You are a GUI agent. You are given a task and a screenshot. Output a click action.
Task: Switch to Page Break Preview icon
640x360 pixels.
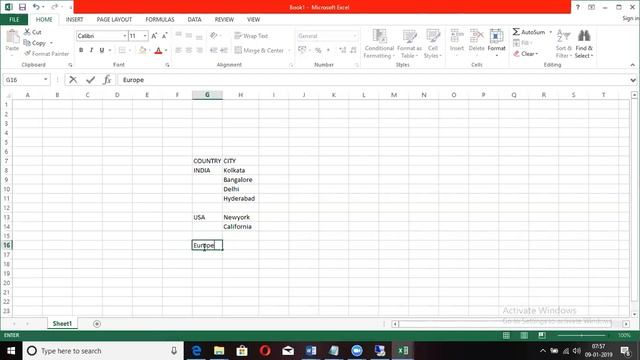pyautogui.click(x=542, y=335)
